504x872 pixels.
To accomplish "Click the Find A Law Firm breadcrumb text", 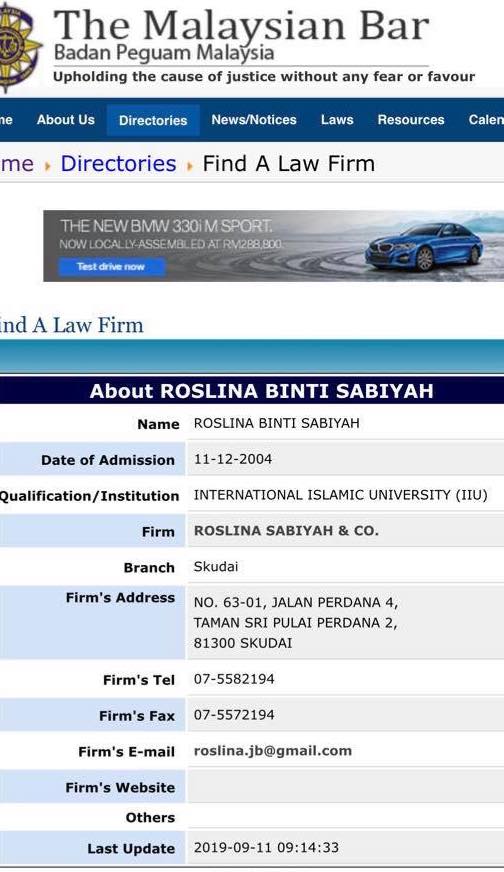I will 289,164.
